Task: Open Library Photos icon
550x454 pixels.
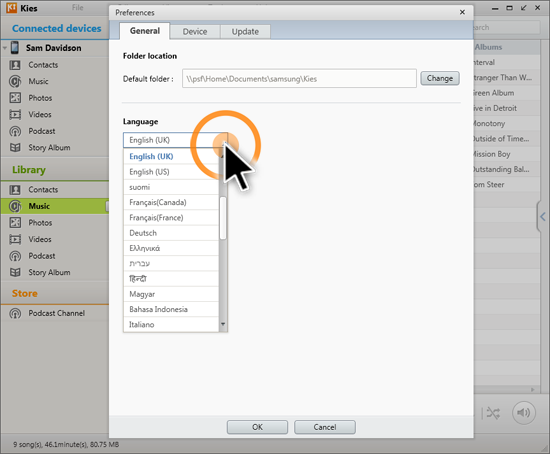Action: (15, 223)
